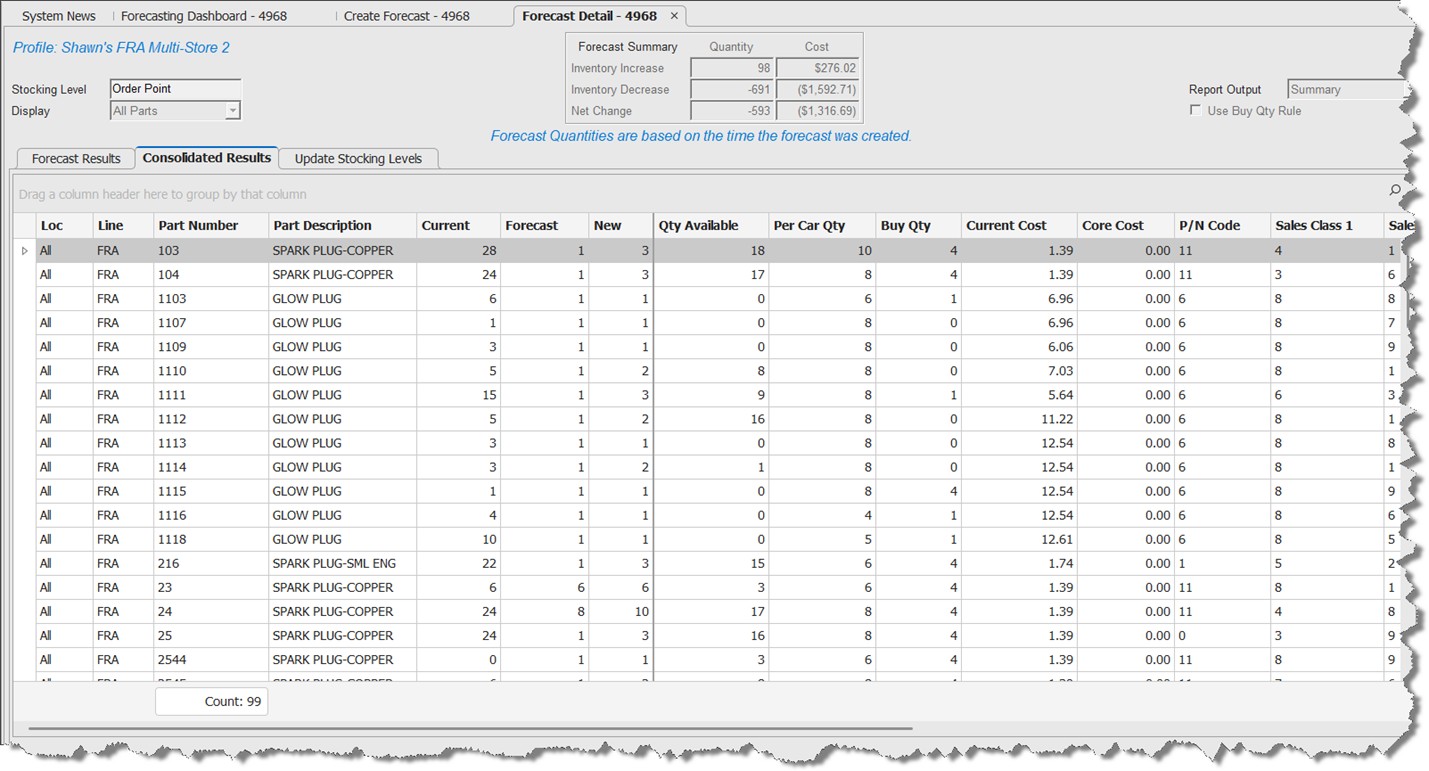Enable the Use Buy Qty Rule checkbox
The width and height of the screenshot is (1429, 771).
1195,111
